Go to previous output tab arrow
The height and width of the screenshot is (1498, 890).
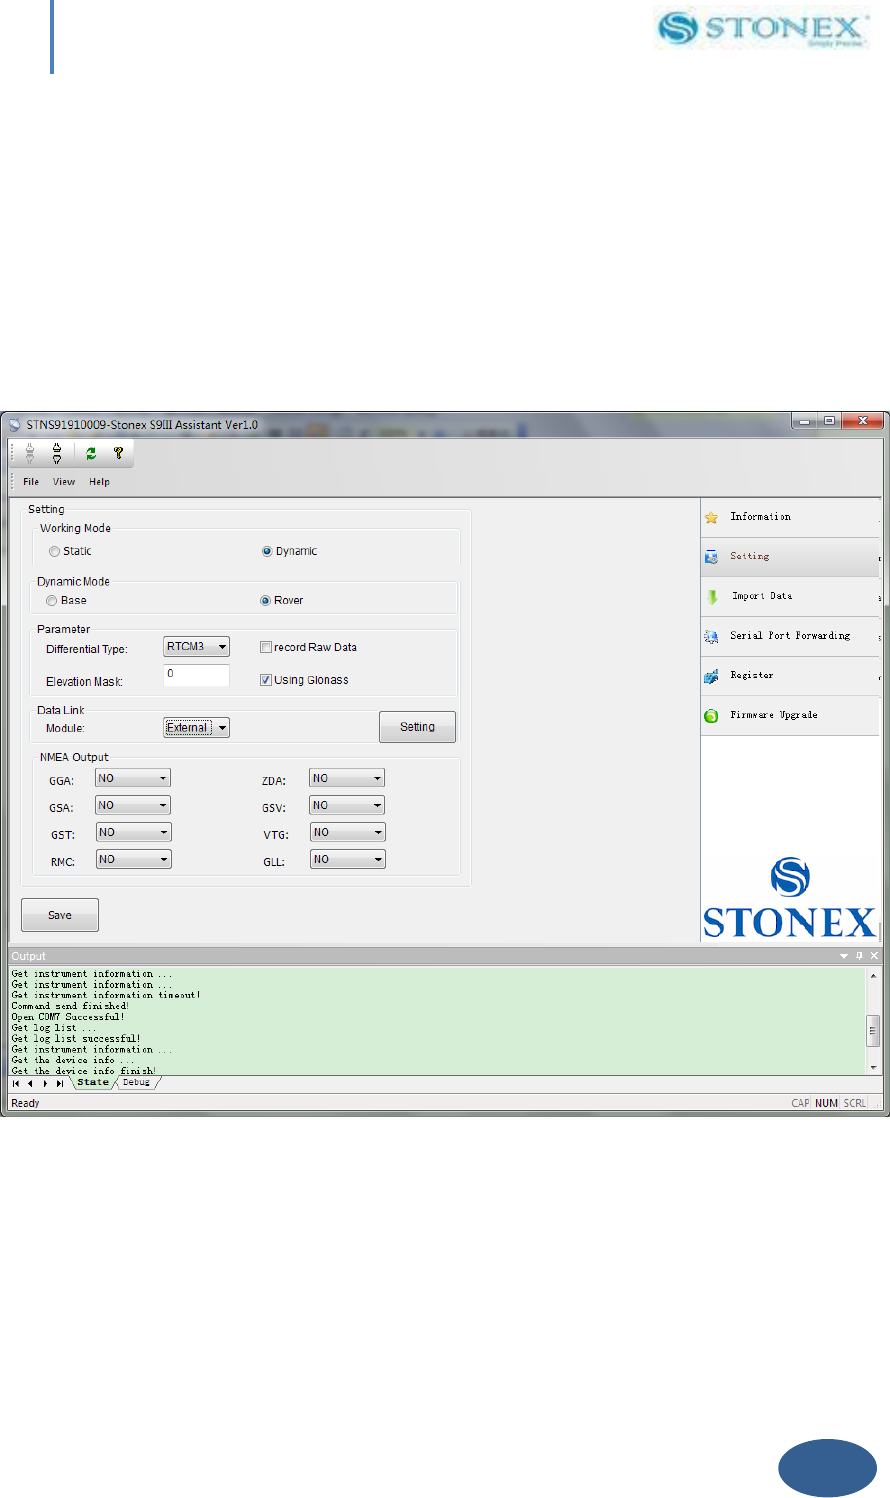30,1083
